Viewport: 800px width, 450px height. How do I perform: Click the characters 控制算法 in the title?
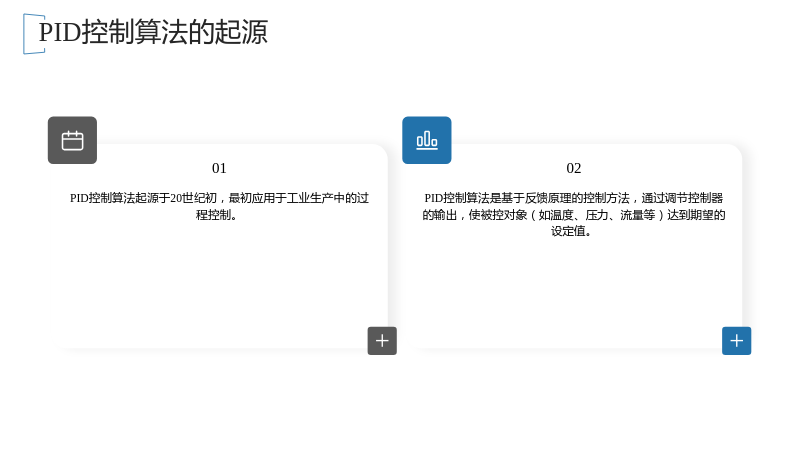tap(134, 32)
